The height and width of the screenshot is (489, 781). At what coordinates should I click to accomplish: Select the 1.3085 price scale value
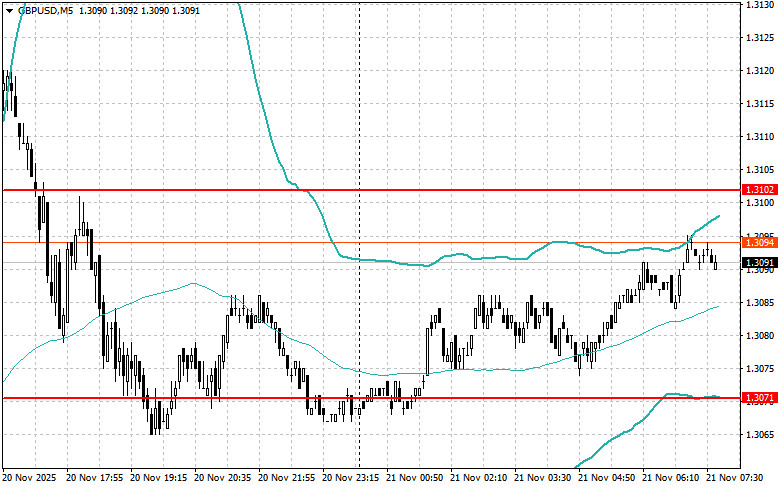click(760, 303)
